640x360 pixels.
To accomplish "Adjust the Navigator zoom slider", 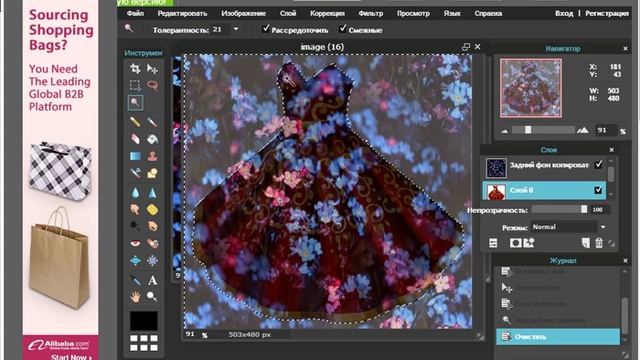I will click(x=528, y=130).
